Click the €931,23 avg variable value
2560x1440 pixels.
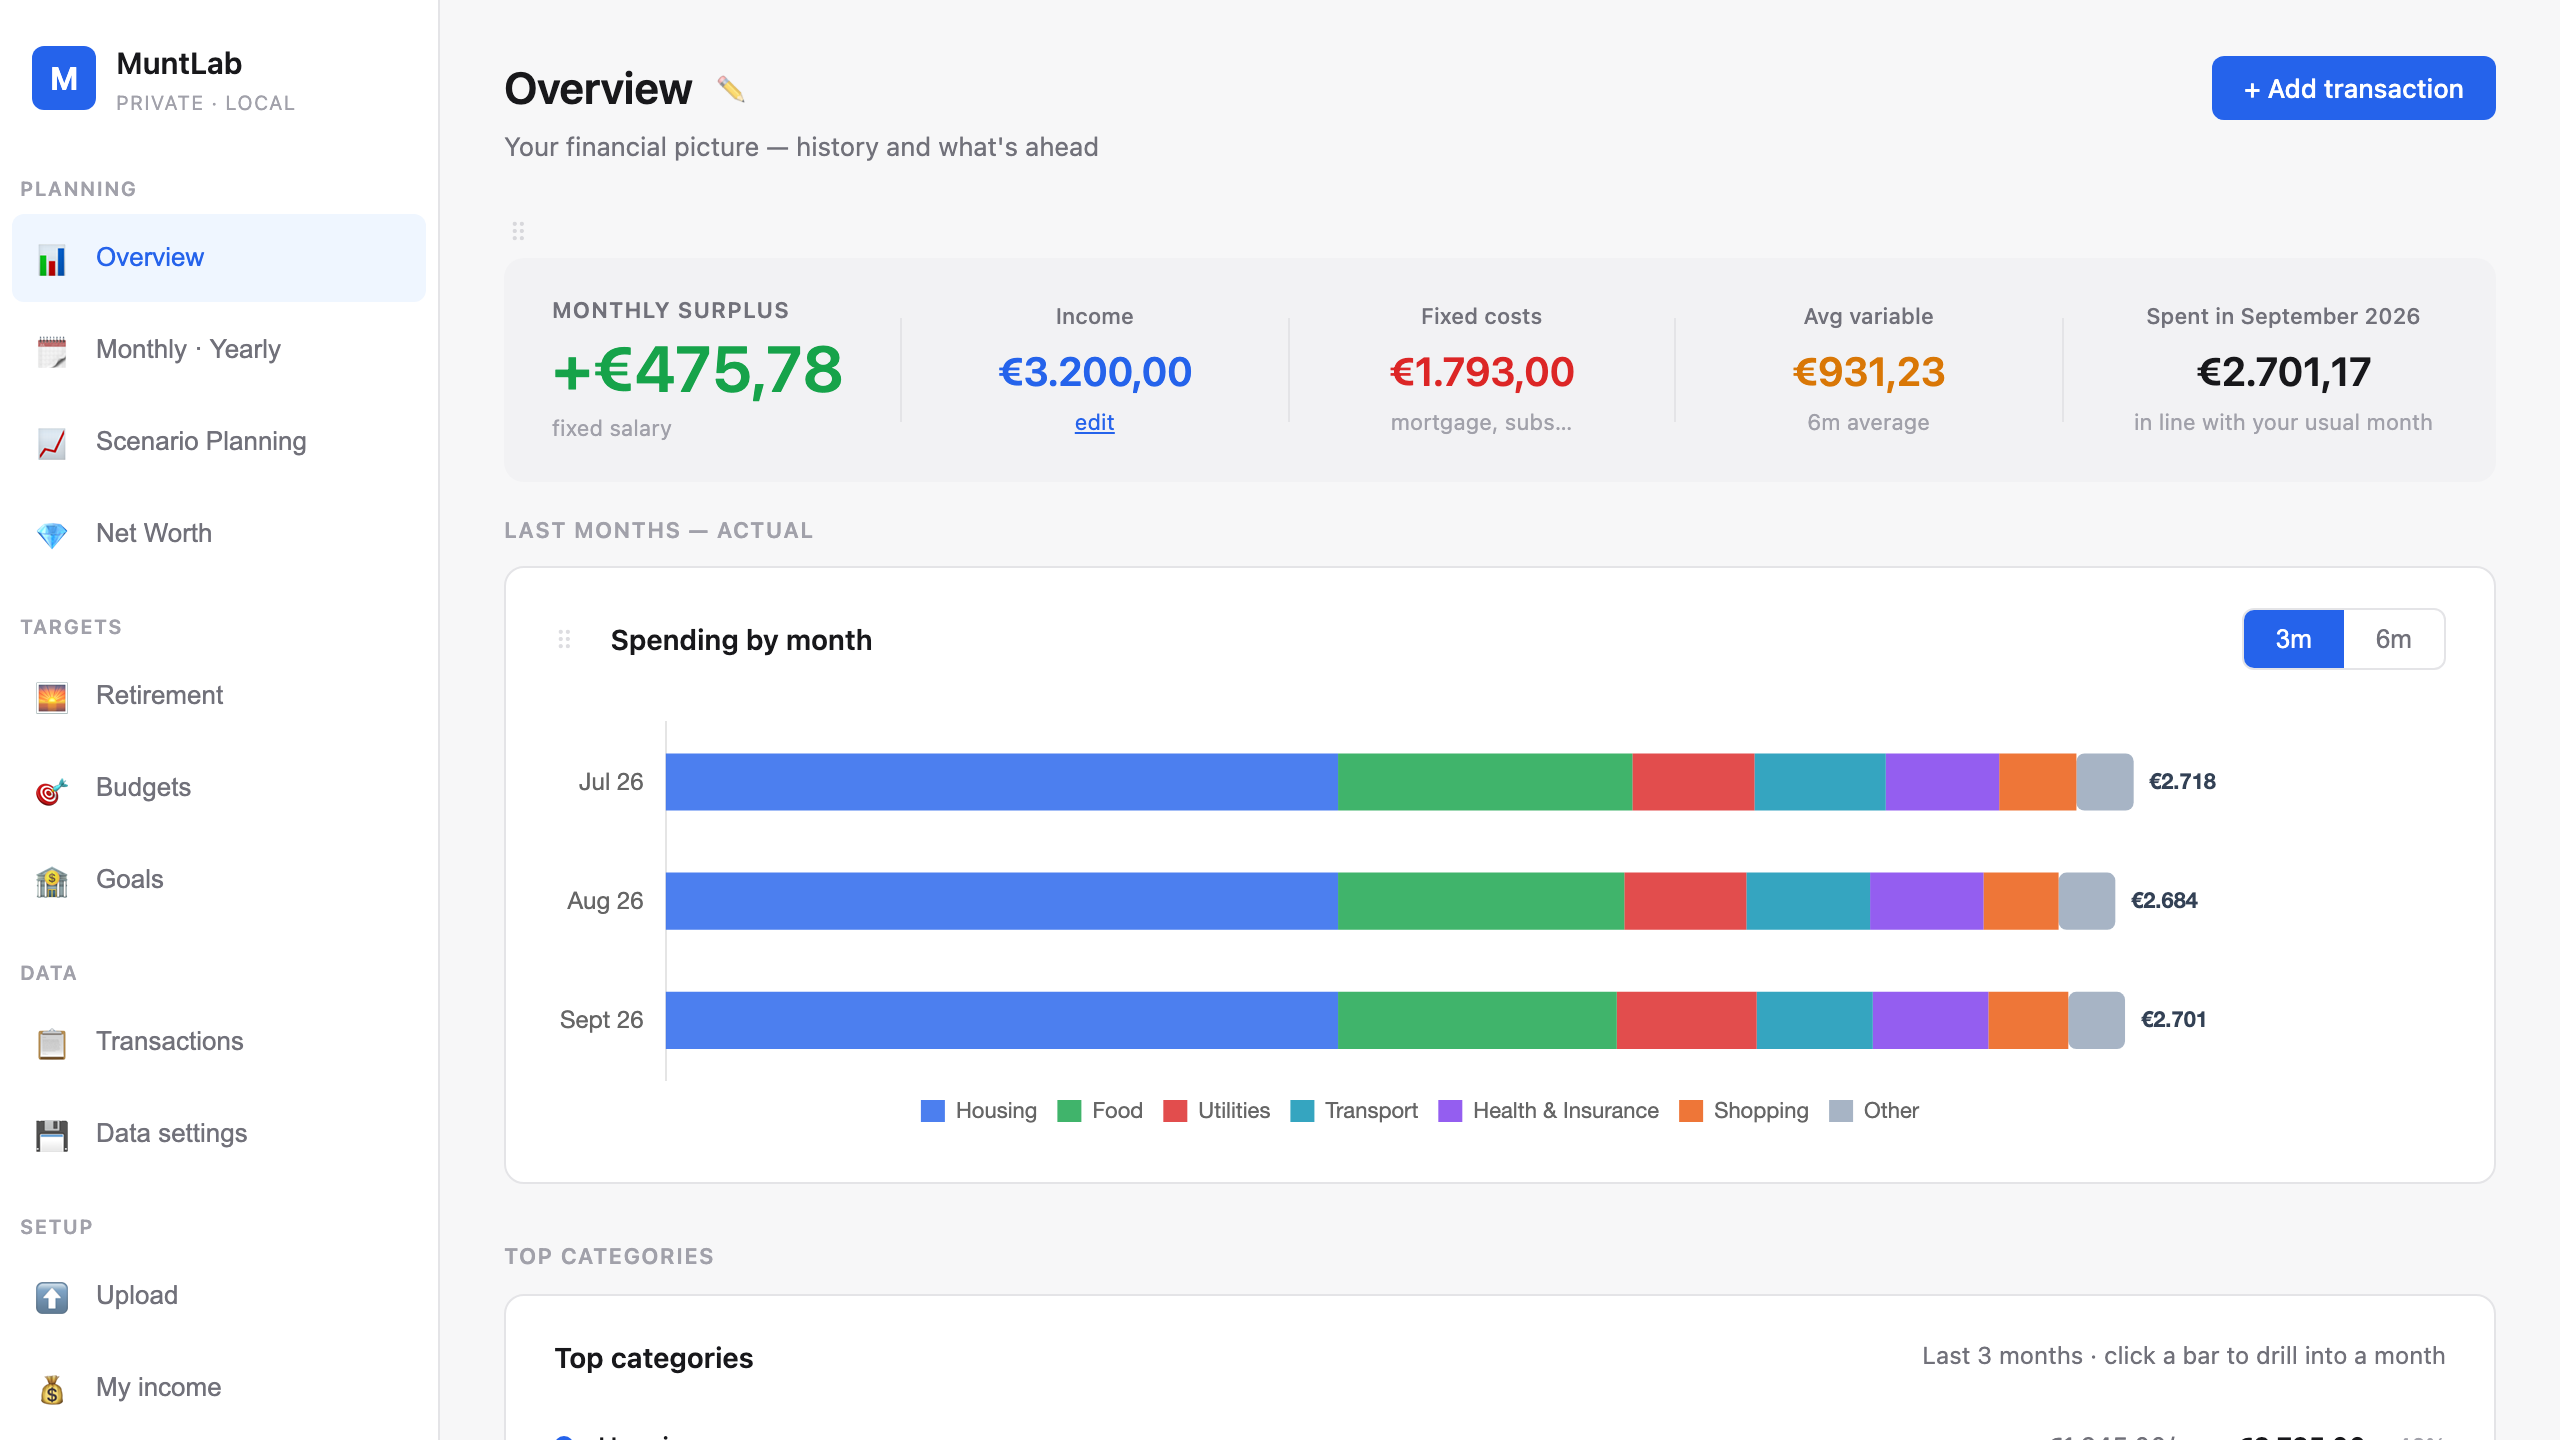coord(1868,372)
